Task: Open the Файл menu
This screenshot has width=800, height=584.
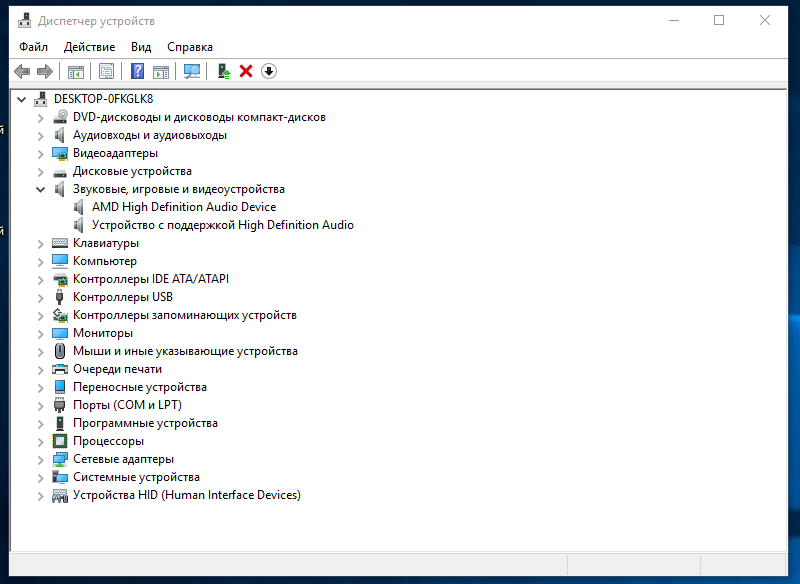Action: [x=33, y=47]
